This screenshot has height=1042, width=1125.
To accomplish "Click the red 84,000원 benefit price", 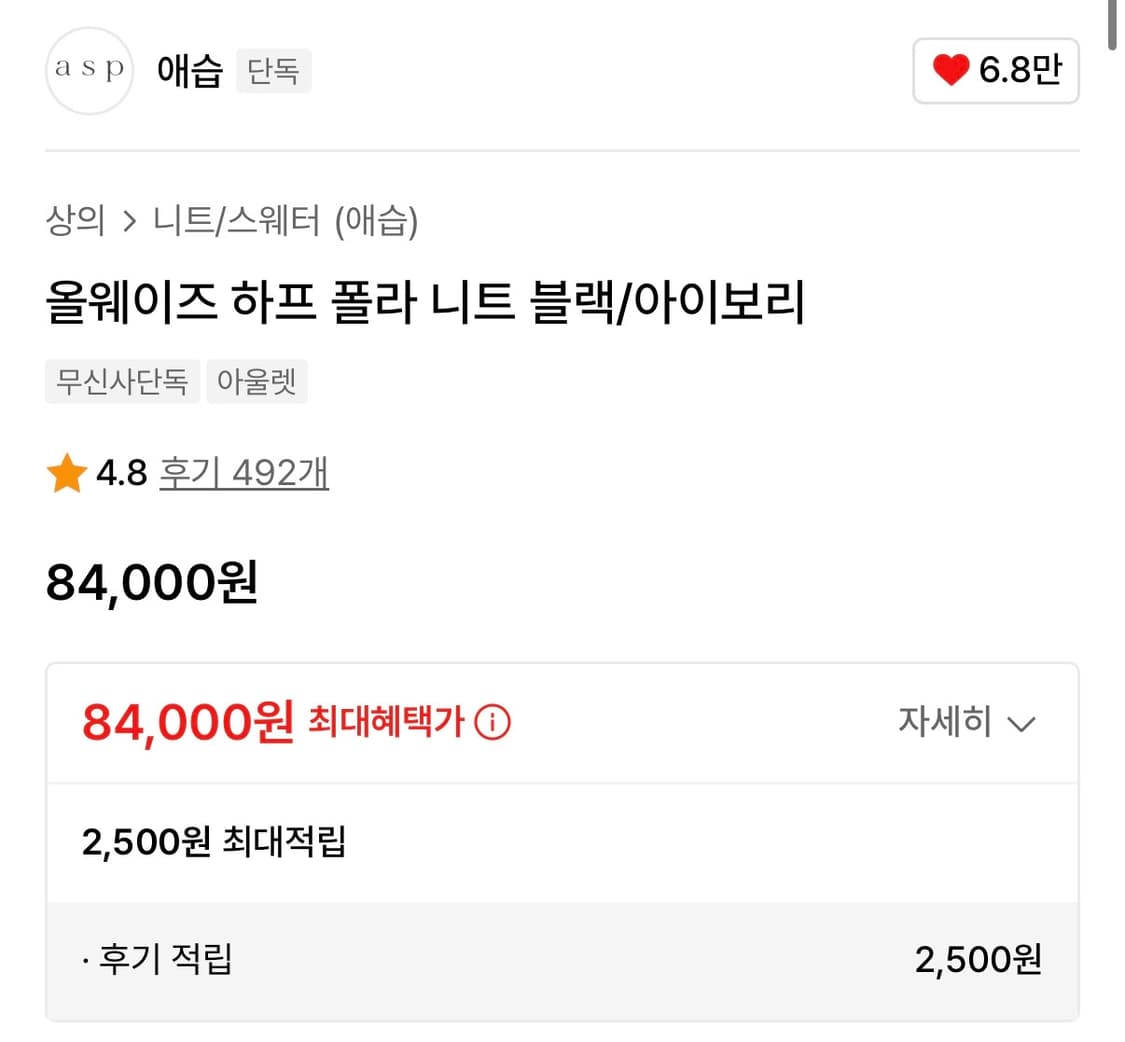I will 188,721.
